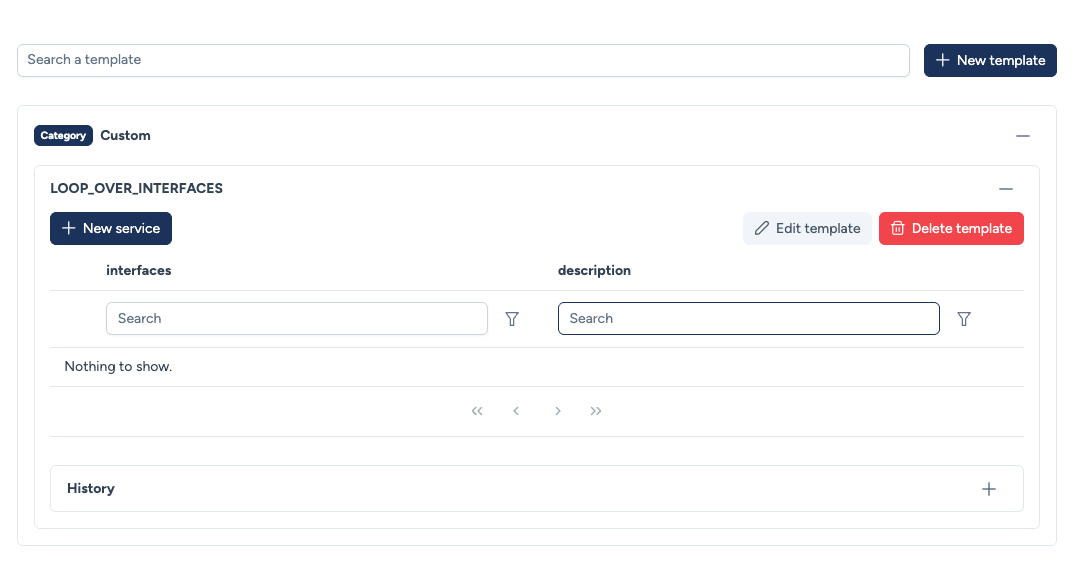The width and height of the screenshot is (1078, 563).
Task: Click the description column header
Action: coord(594,270)
